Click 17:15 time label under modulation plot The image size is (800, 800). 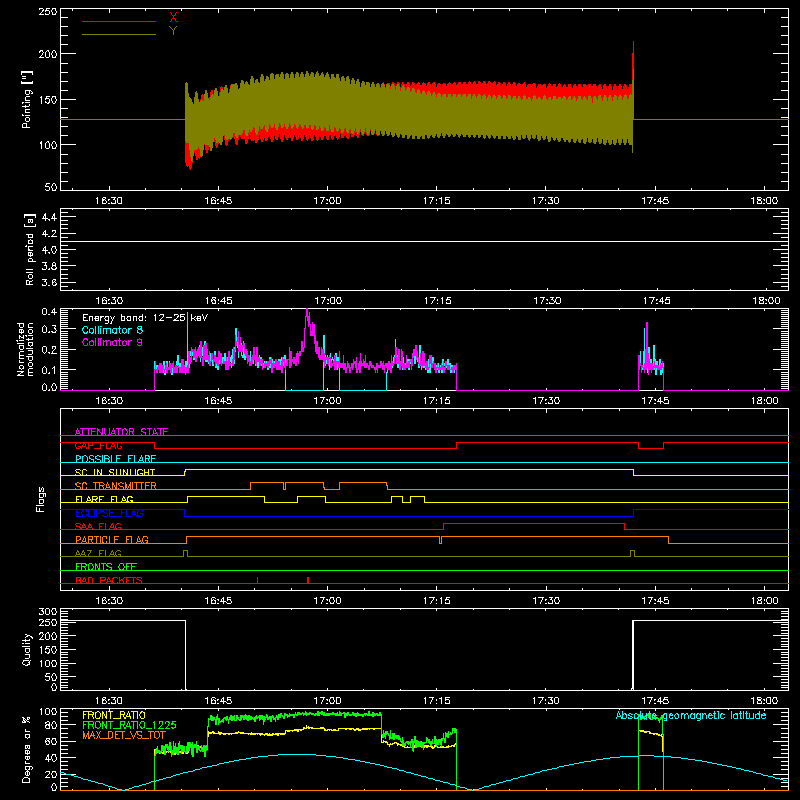click(x=437, y=401)
